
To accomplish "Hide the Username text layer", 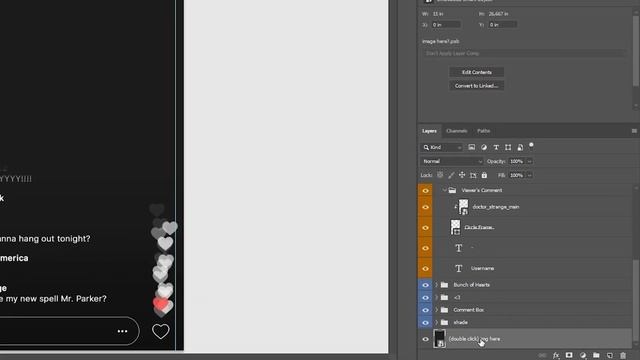I will coord(425,269).
